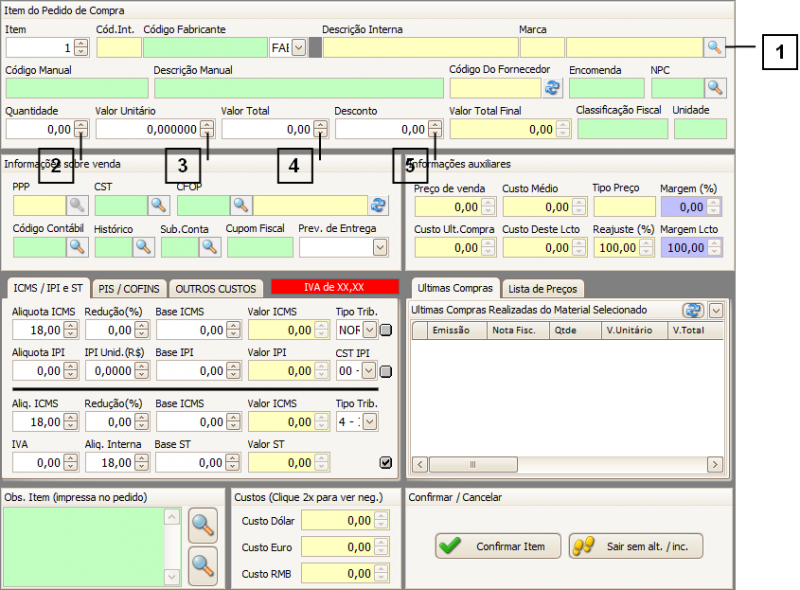Toggle checkbox next to ICMS Tipo Trib.
Image resolution: width=800 pixels, height=590 pixels.
(386, 330)
